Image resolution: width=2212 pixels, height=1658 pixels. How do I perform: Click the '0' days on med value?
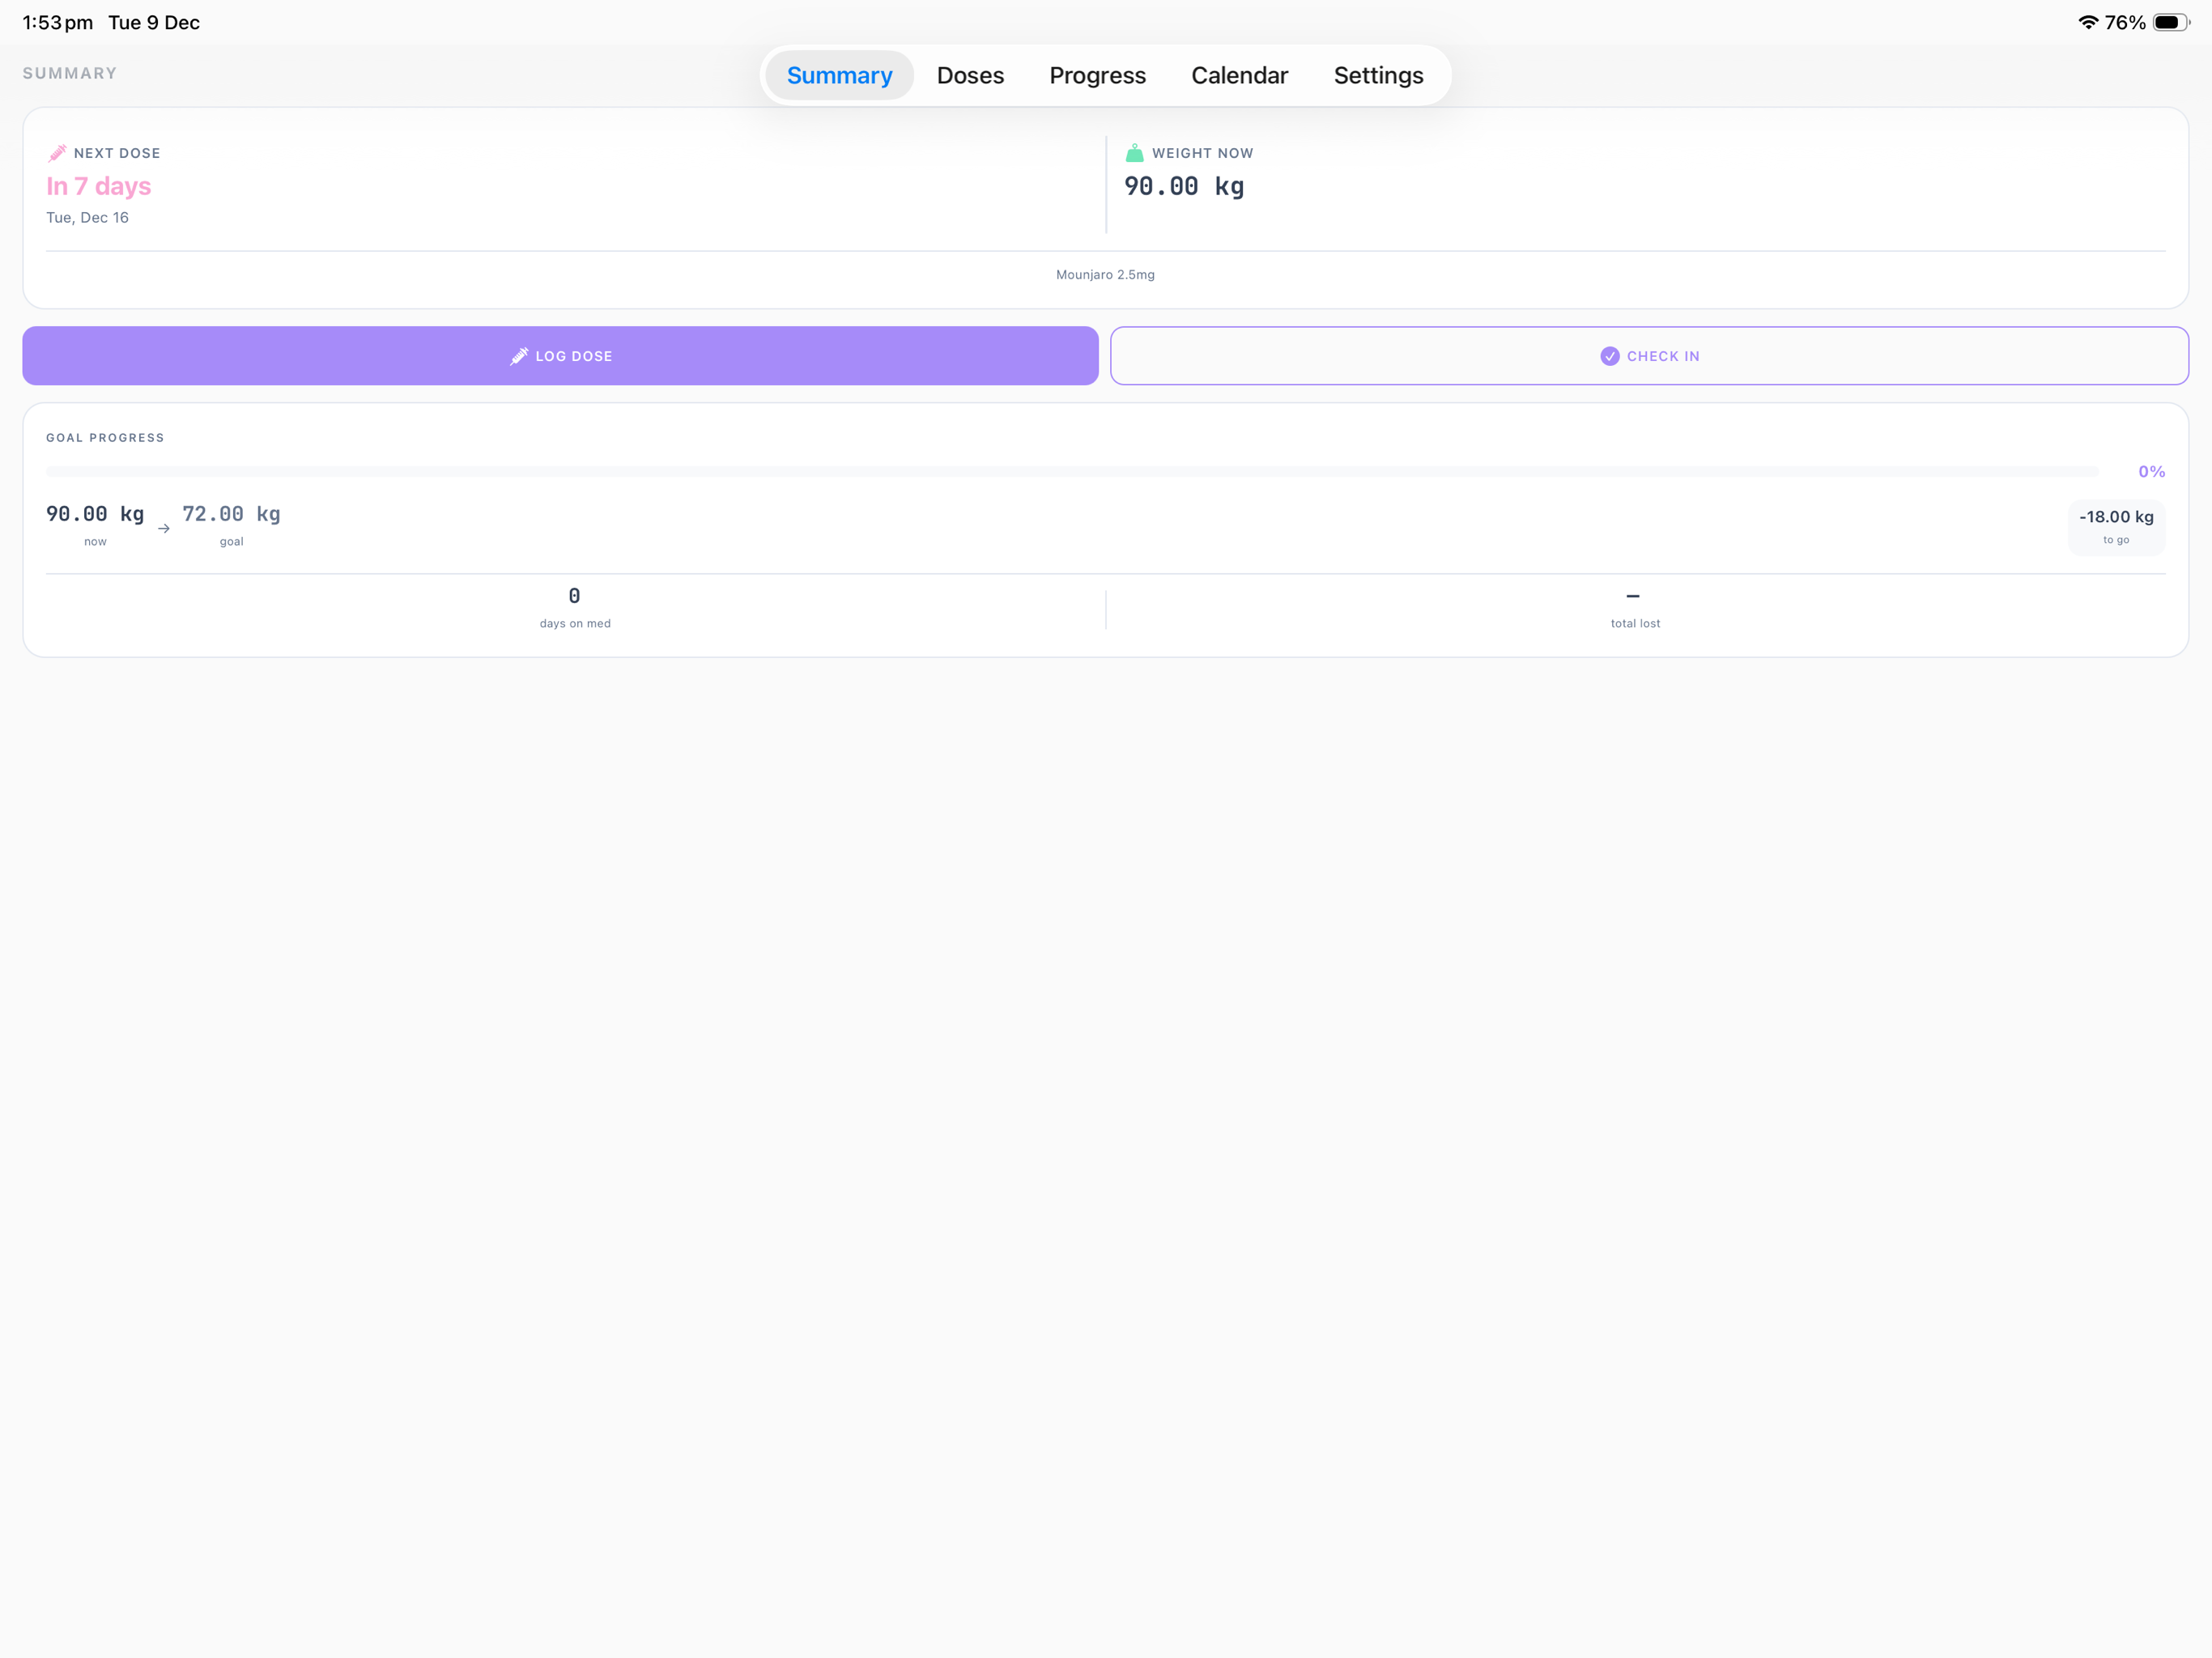click(574, 596)
